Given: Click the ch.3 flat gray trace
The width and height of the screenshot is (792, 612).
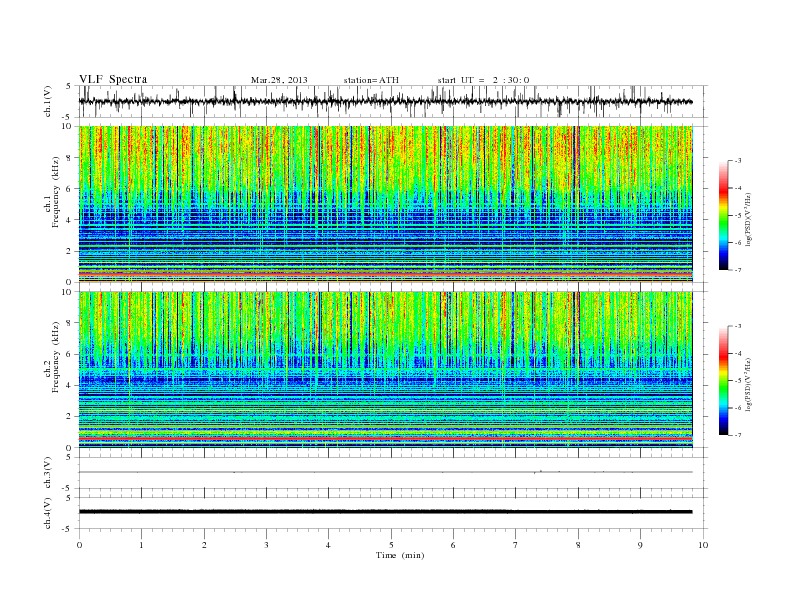Looking at the screenshot, I should click(386, 472).
